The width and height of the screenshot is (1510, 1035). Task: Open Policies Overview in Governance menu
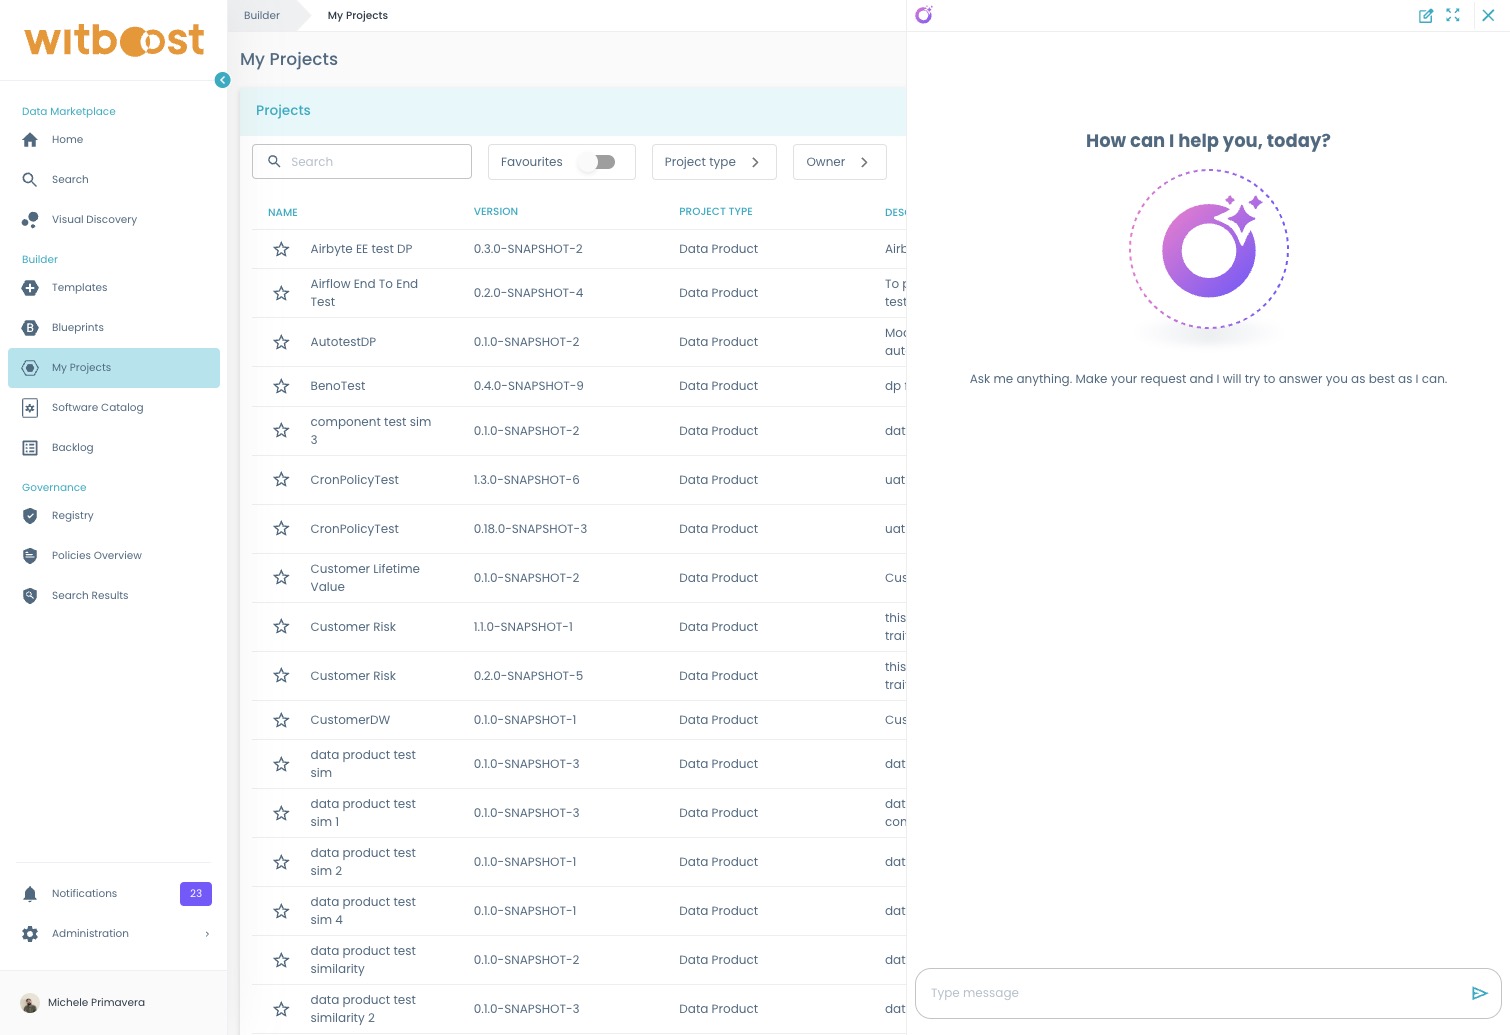(x=96, y=556)
